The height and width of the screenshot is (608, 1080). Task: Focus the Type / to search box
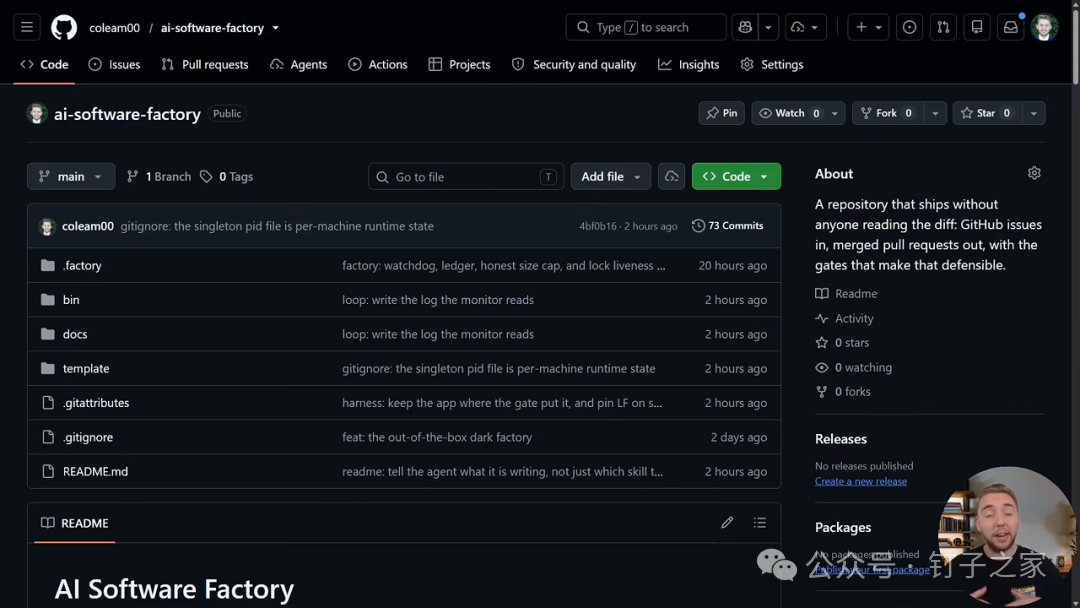pyautogui.click(x=646, y=28)
